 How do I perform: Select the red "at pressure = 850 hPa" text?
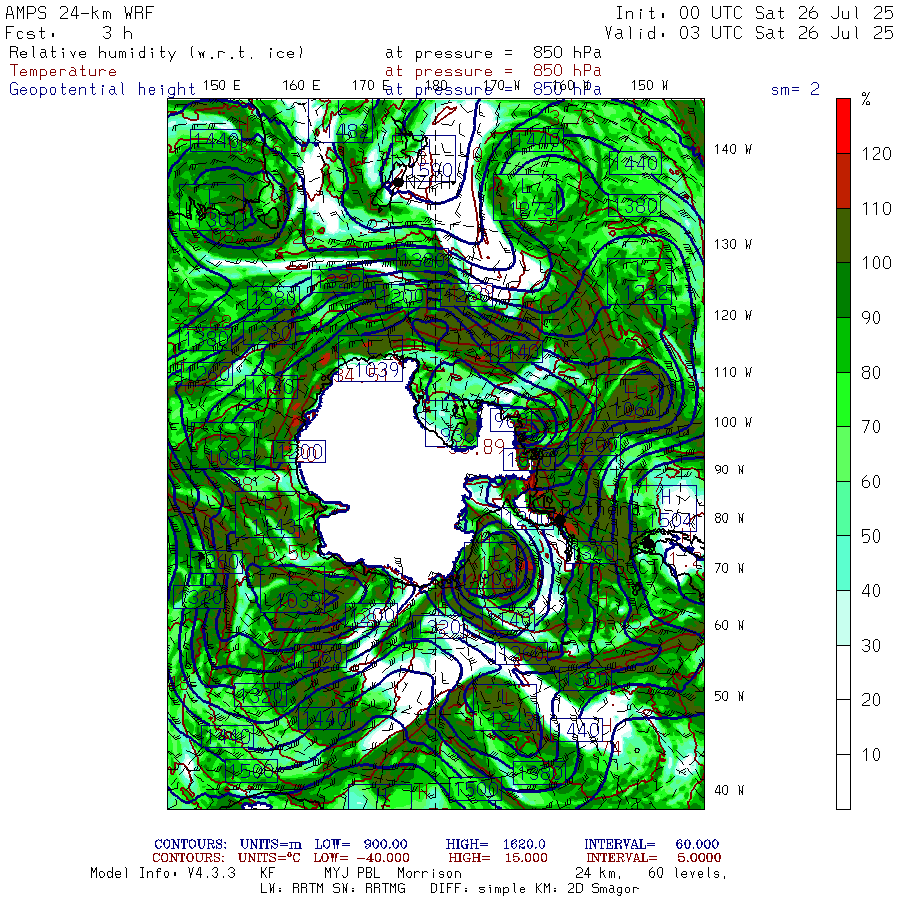click(493, 71)
